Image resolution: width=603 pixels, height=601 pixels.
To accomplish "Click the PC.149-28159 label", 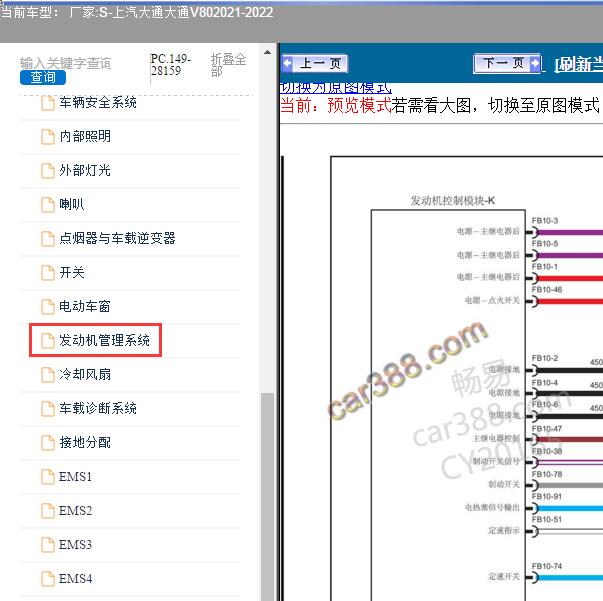I will [170, 65].
